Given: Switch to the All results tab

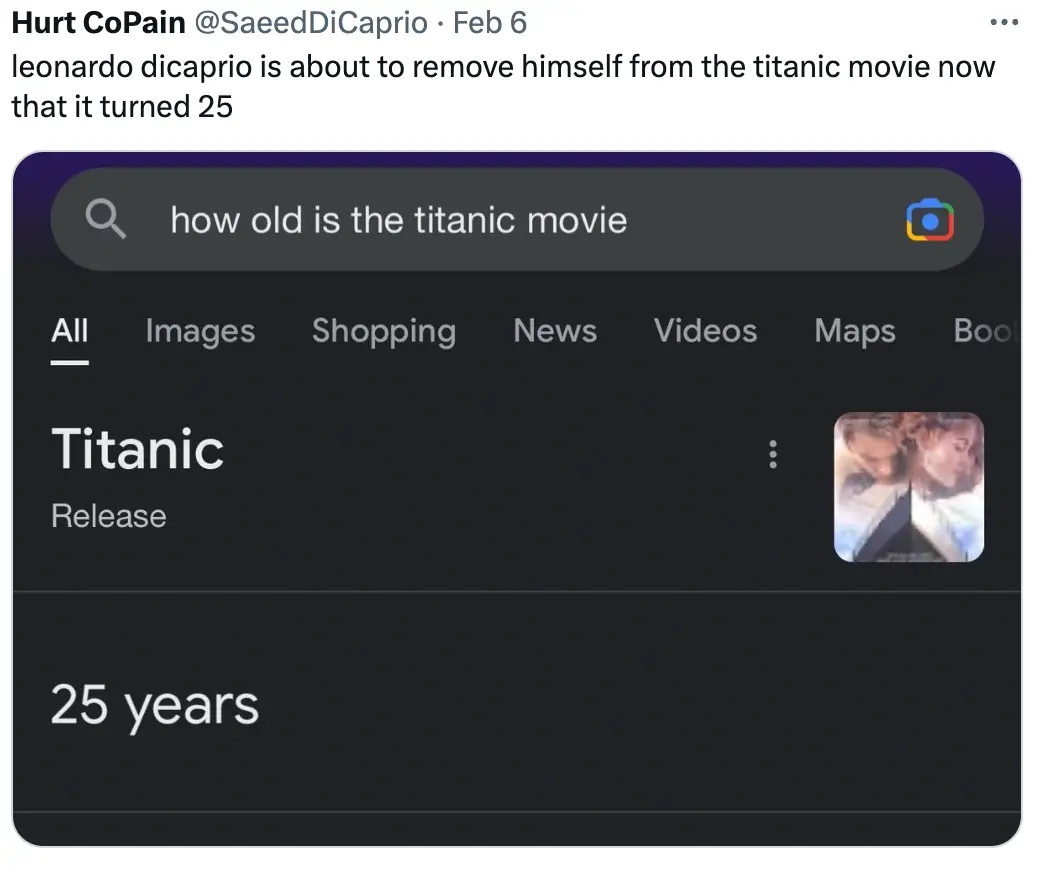Looking at the screenshot, I should (68, 331).
